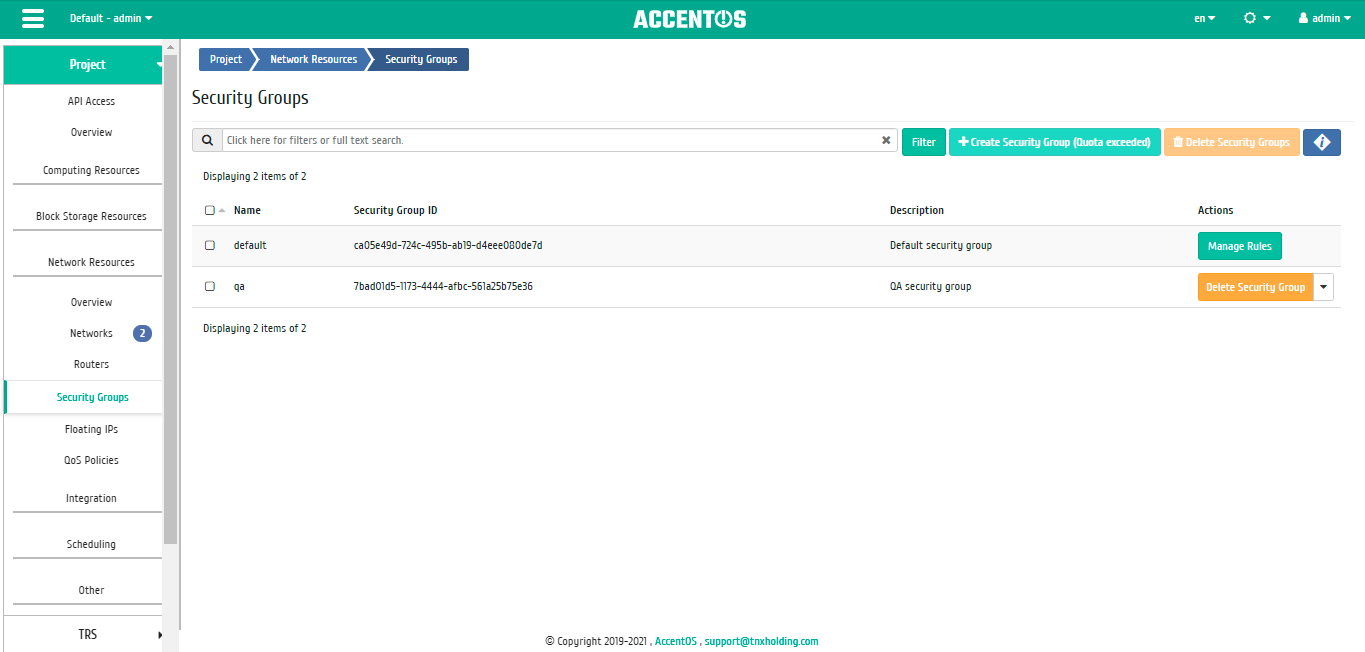Open QoS Policies in sidebar
The width and height of the screenshot is (1365, 652).
91,460
